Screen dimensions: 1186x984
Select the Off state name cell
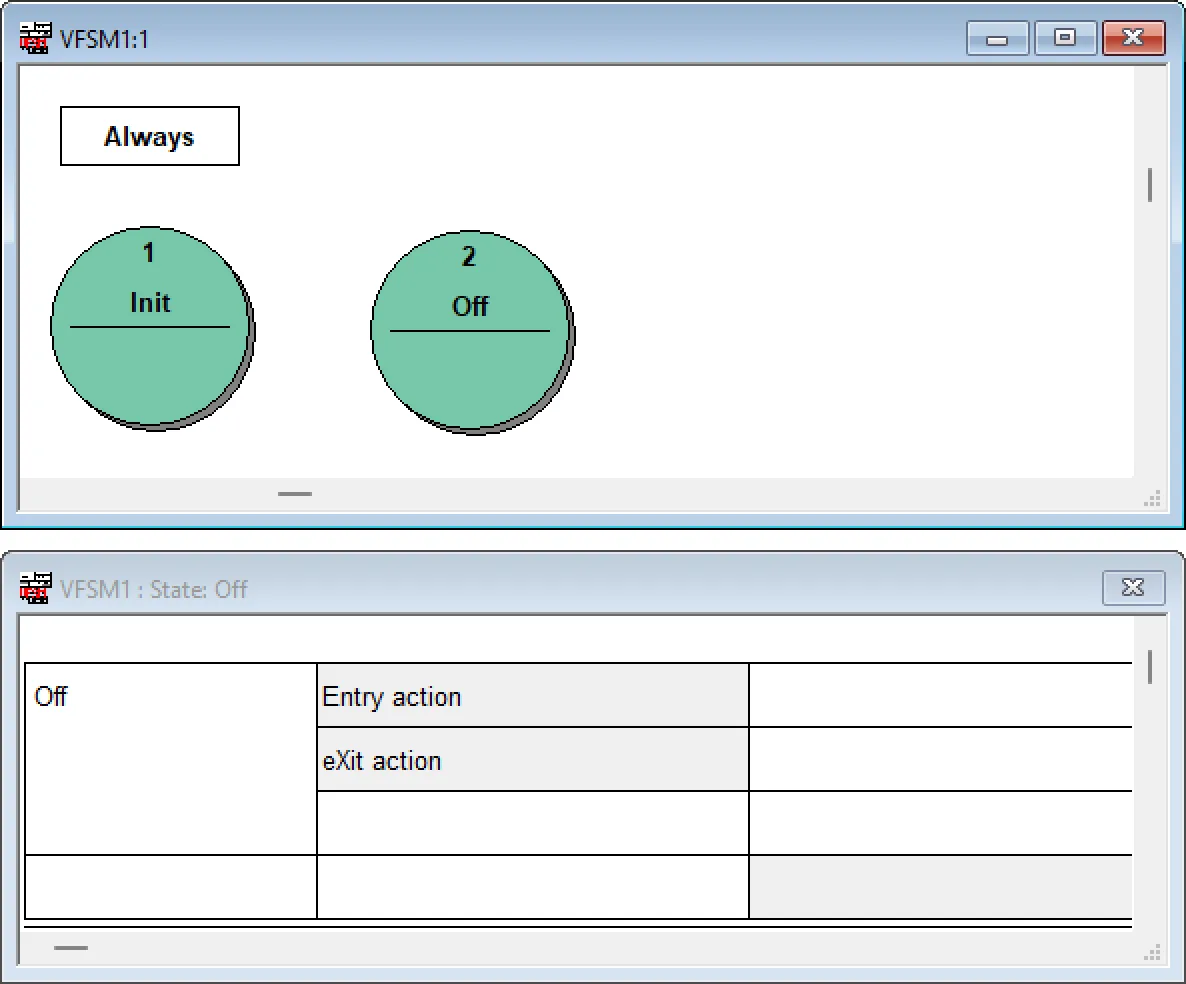(170, 758)
